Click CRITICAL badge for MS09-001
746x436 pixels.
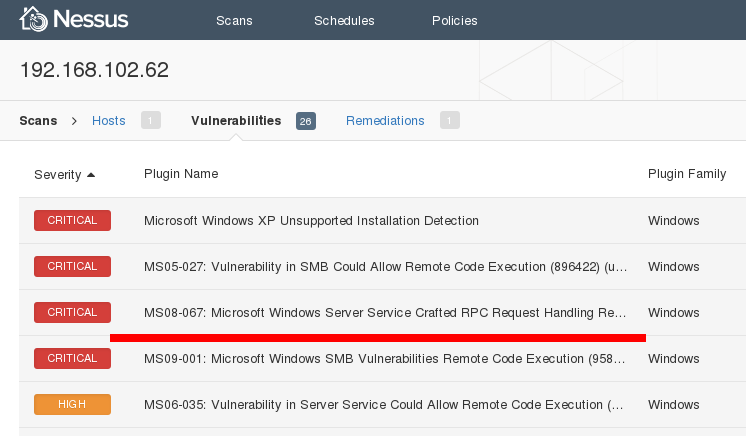point(72,358)
